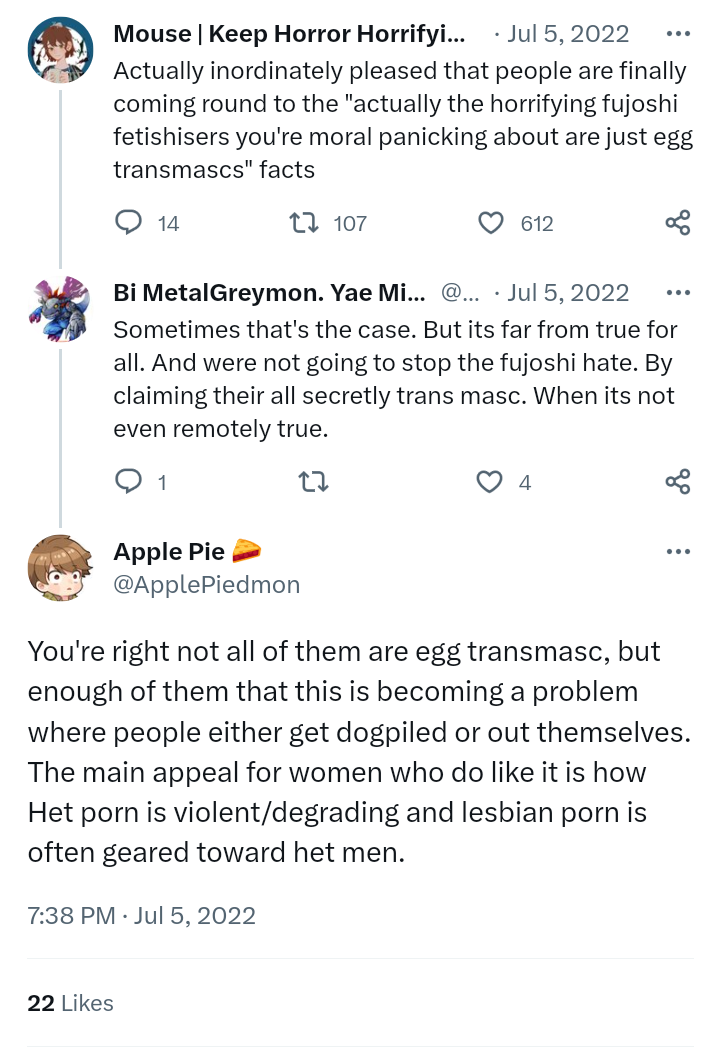Viewport: 720px width, 1049px height.
Task: Visit Bi MetalGreymon's profile name link
Action: [x=270, y=293]
